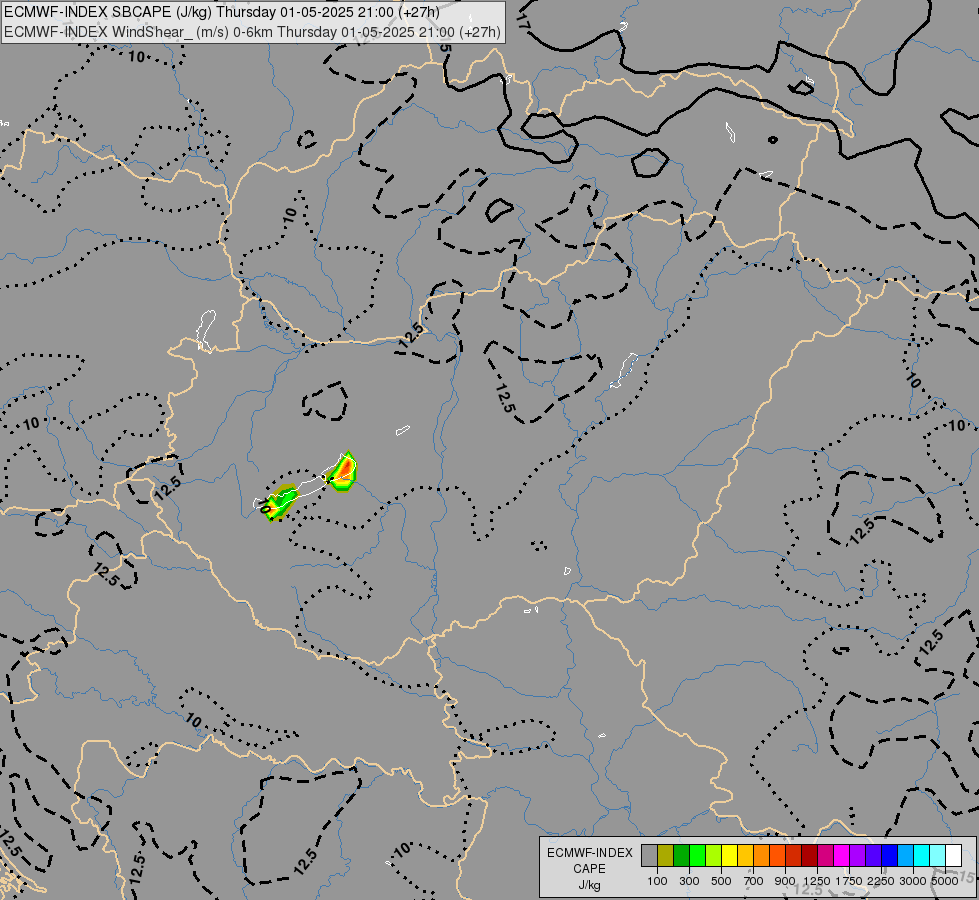This screenshot has width=979, height=900.
Task: Click the legend value 100
Action: [657, 881]
